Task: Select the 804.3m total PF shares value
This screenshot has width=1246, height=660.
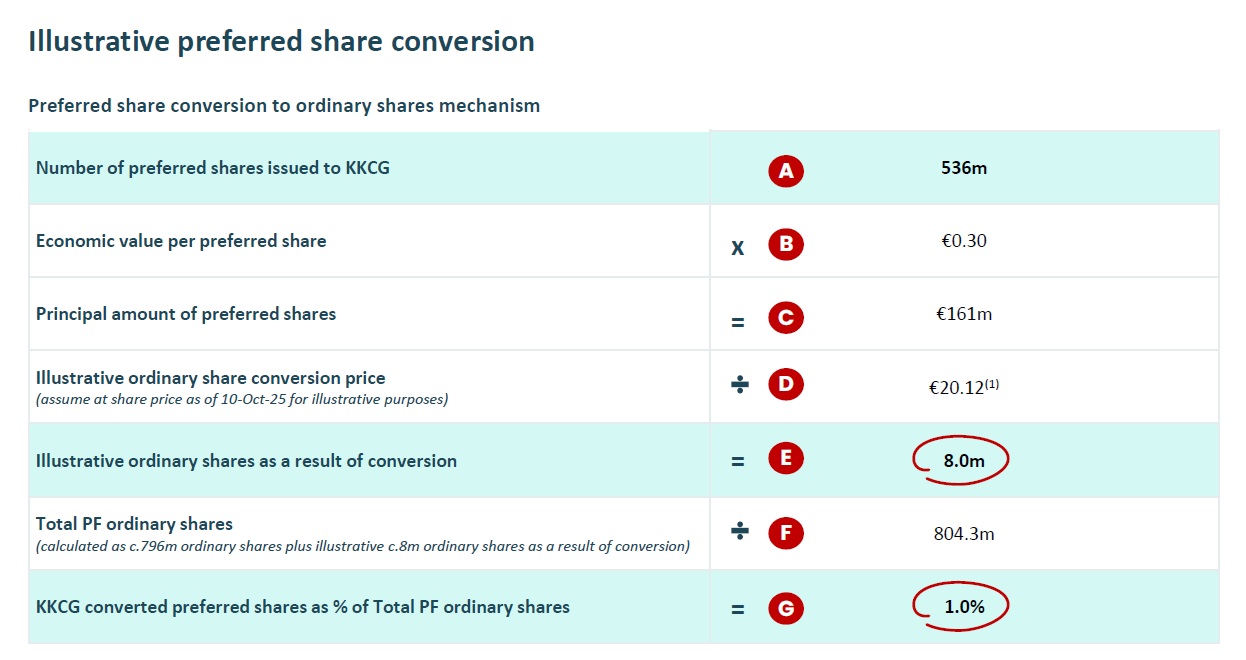Action: (x=964, y=533)
